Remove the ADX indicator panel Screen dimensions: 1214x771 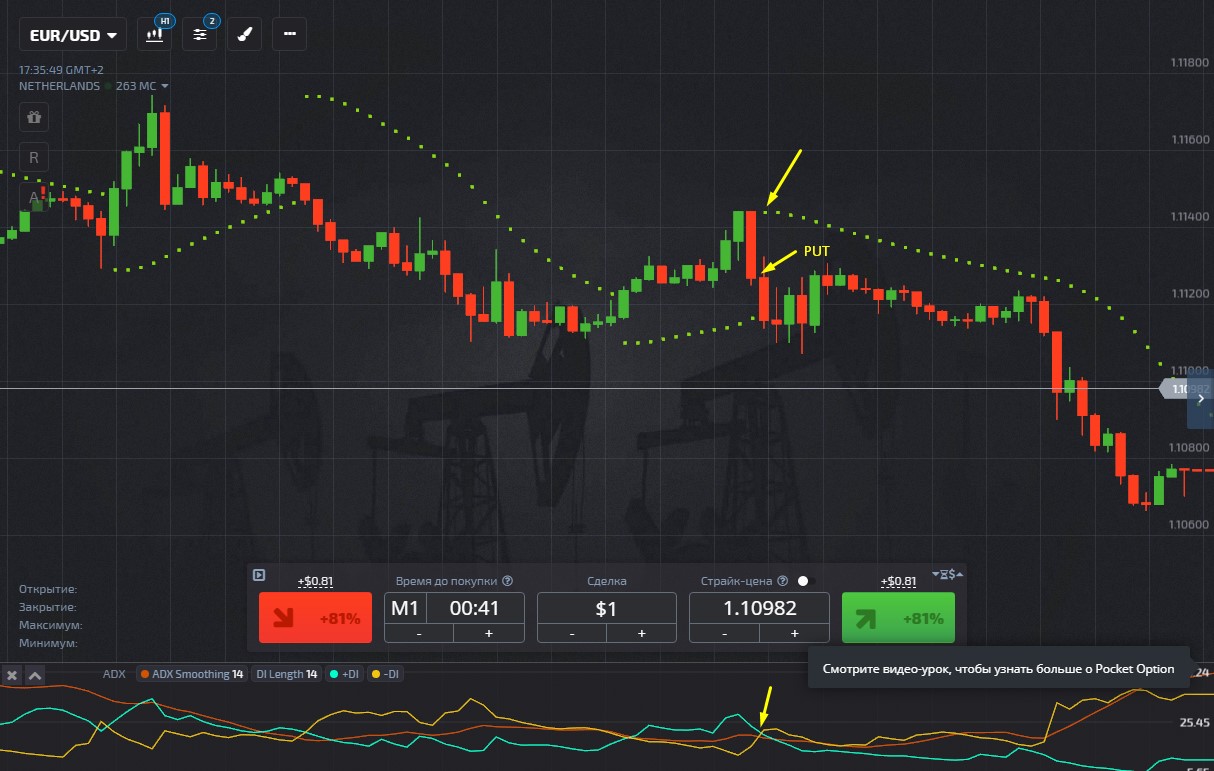pyautogui.click(x=12, y=675)
